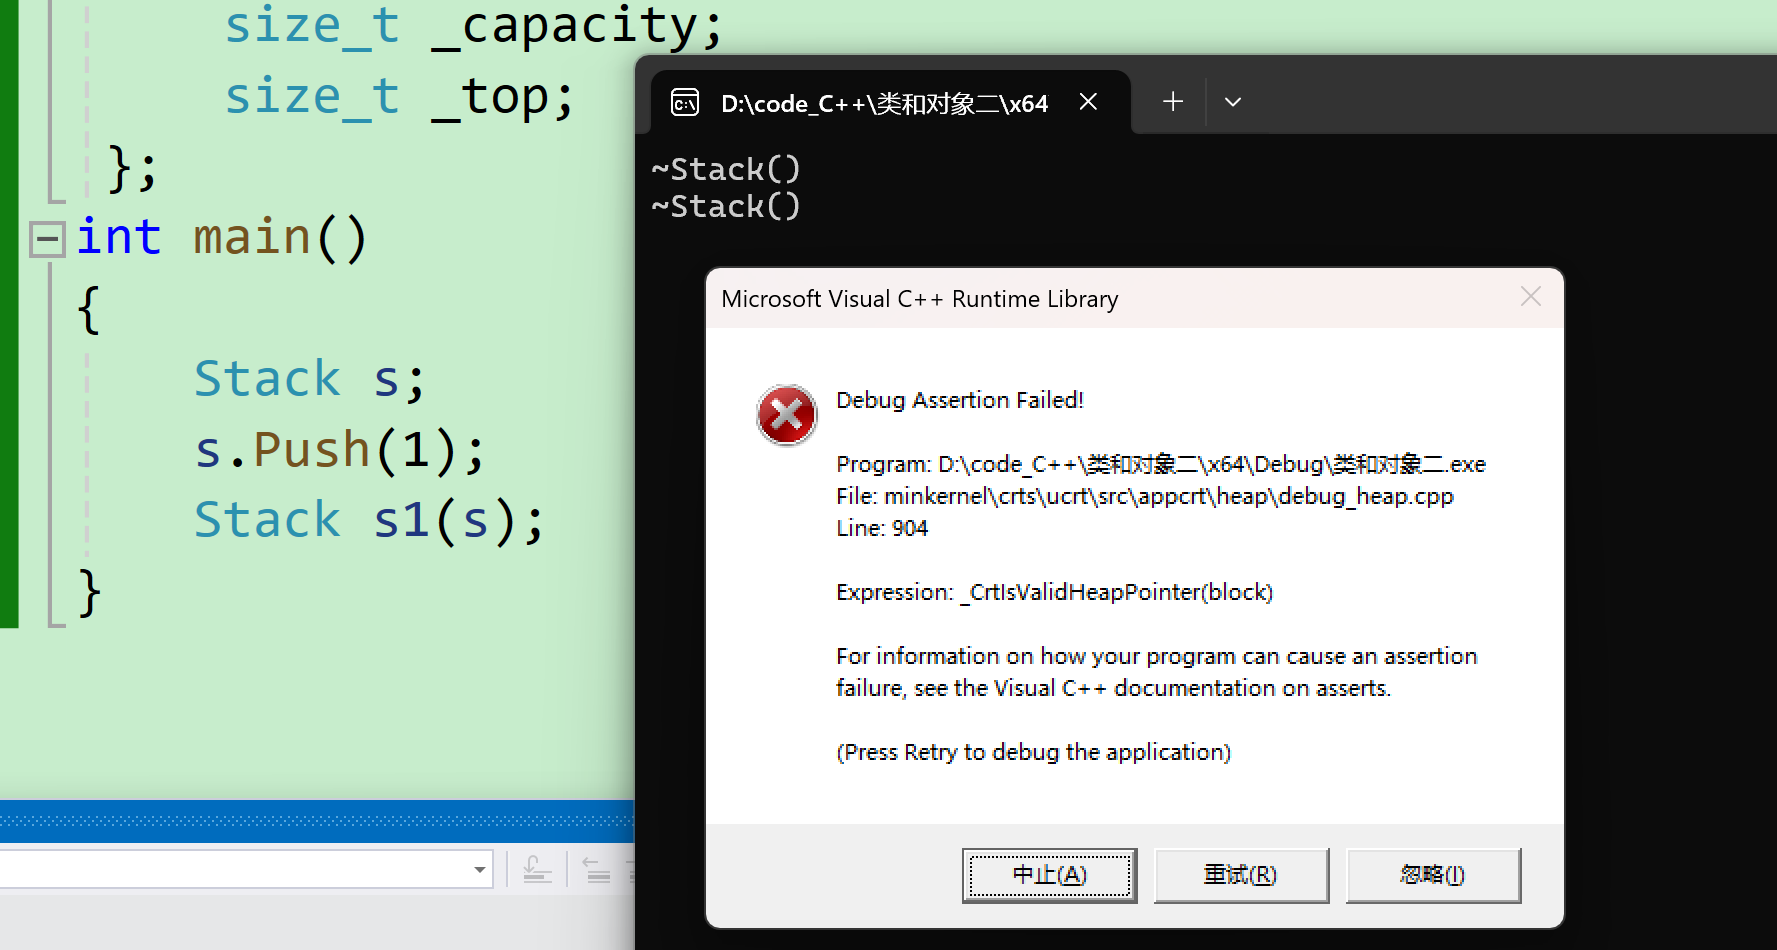Click the Expression: _CrtIsValidHeapPointer(block) text

click(x=1055, y=592)
